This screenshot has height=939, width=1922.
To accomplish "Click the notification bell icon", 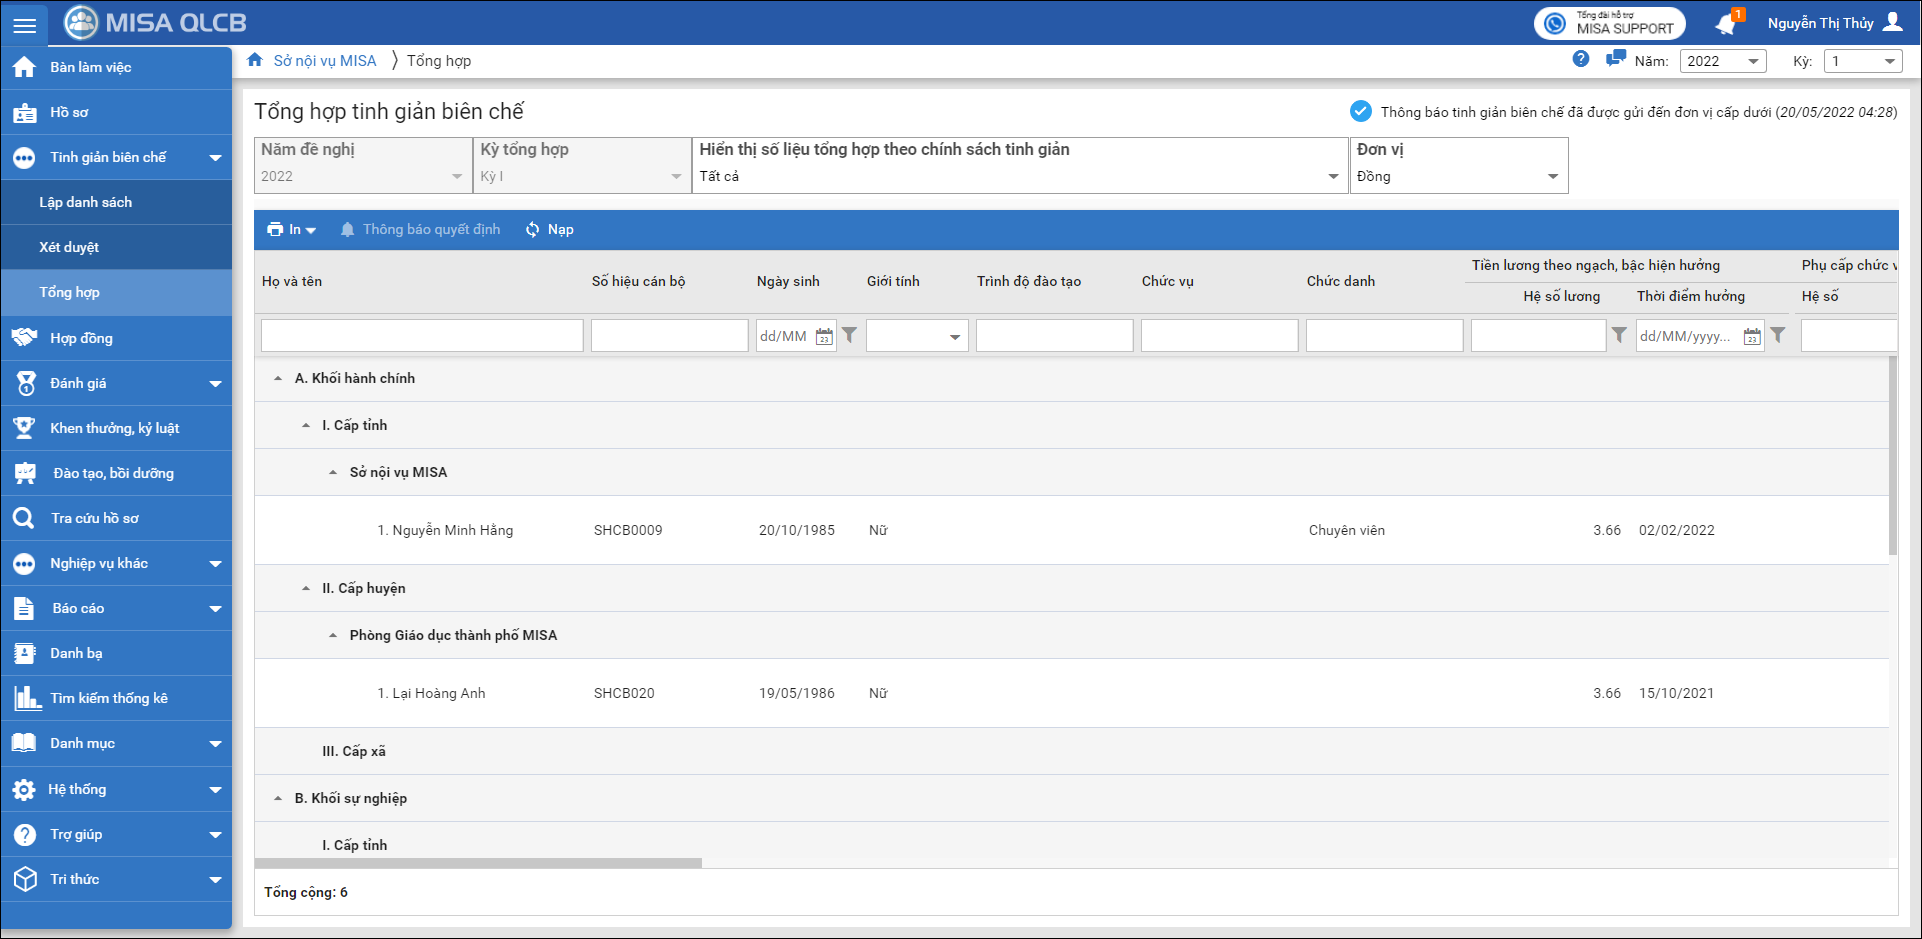I will coord(1726,24).
